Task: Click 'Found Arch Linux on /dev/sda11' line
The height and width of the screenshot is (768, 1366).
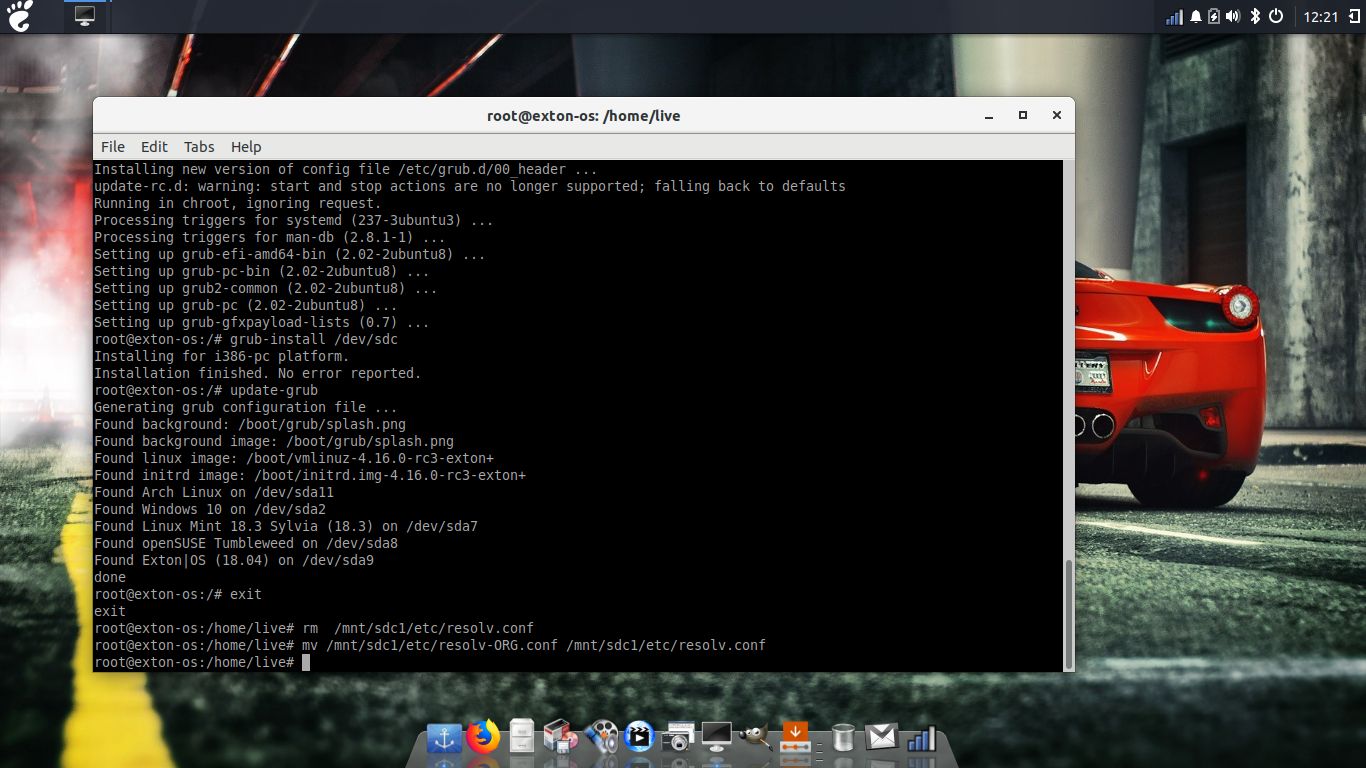Action: (214, 492)
